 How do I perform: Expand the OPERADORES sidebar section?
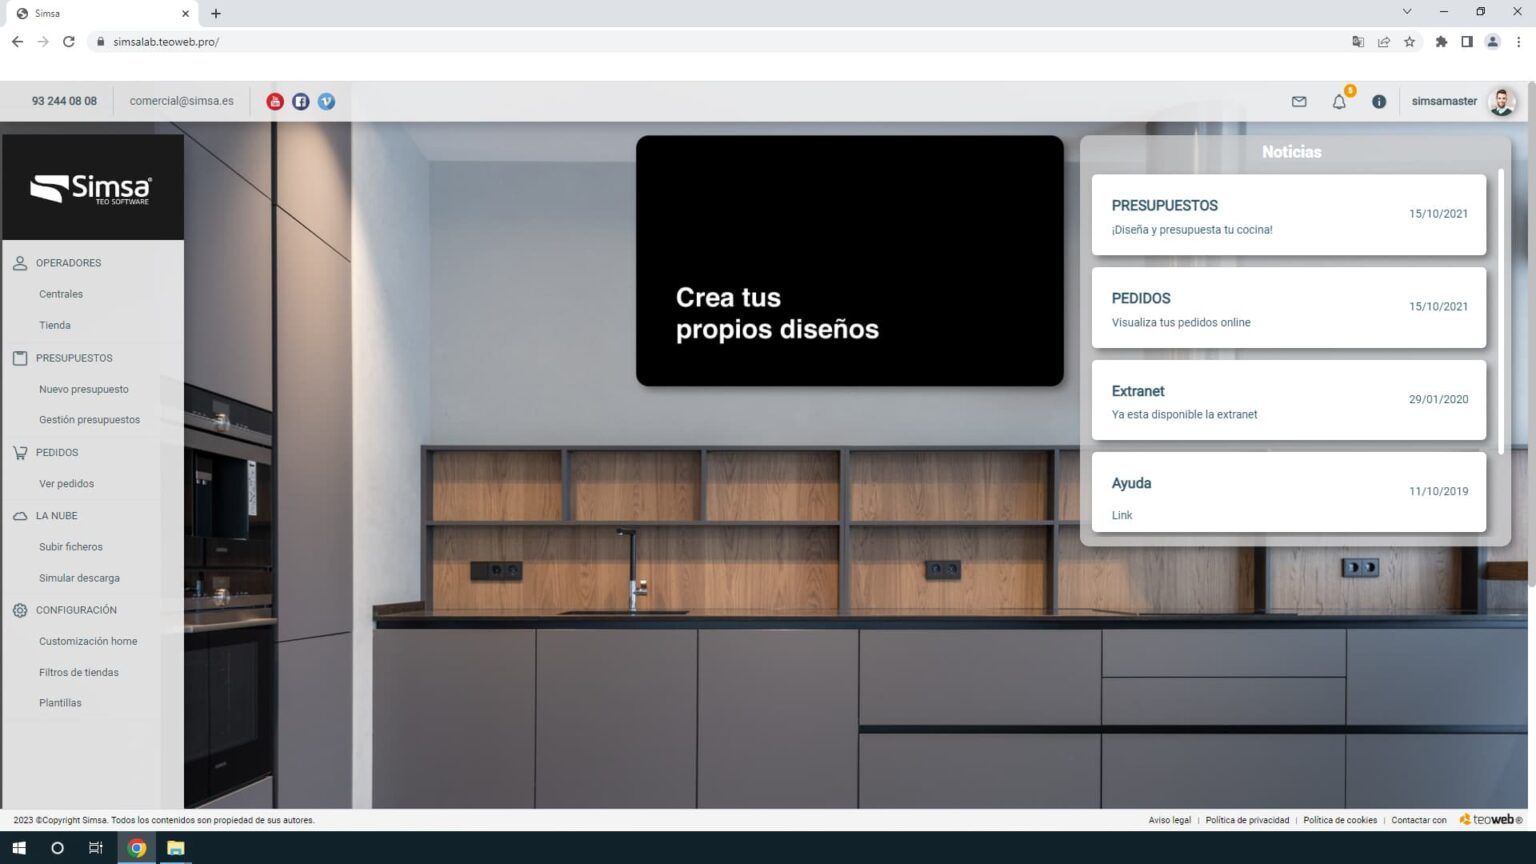click(68, 263)
